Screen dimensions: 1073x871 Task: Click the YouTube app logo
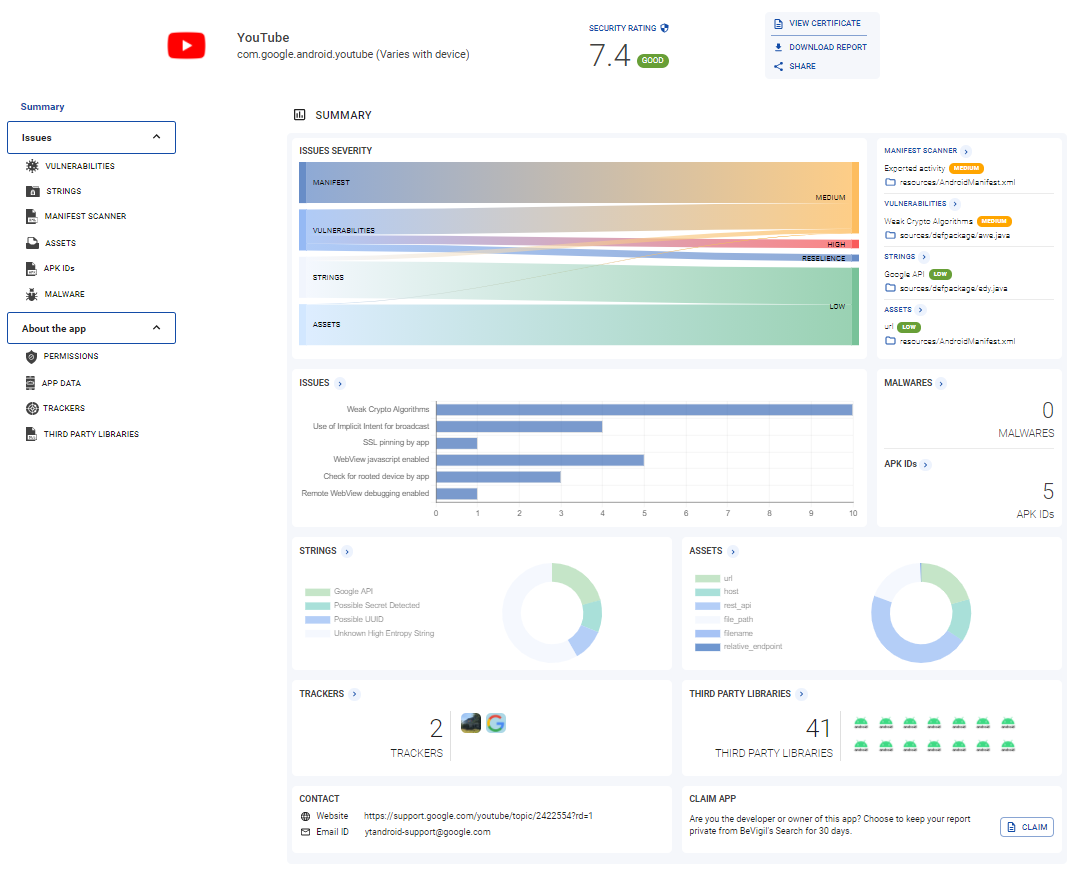(x=186, y=46)
